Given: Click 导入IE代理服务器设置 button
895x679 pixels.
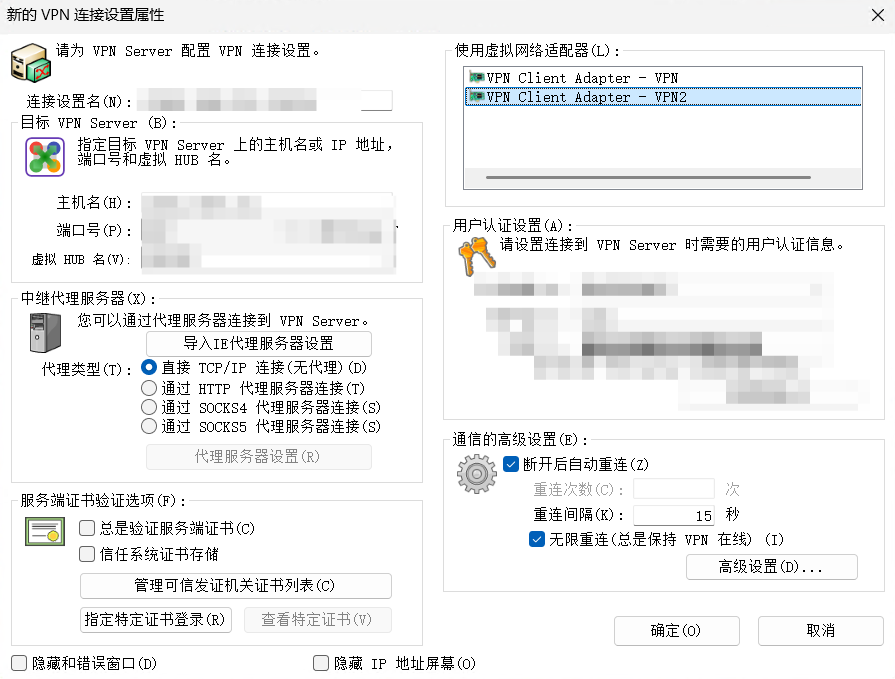Looking at the screenshot, I should 257,343.
